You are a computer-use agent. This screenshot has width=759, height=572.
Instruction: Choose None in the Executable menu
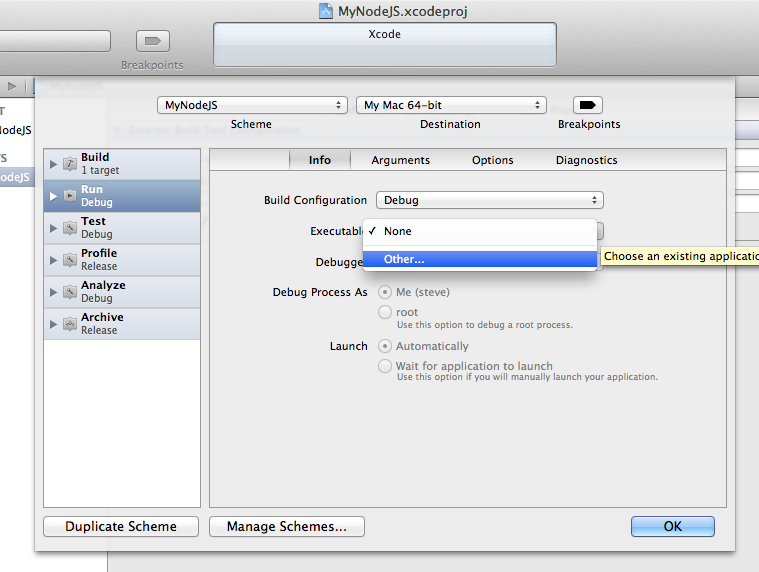(480, 231)
